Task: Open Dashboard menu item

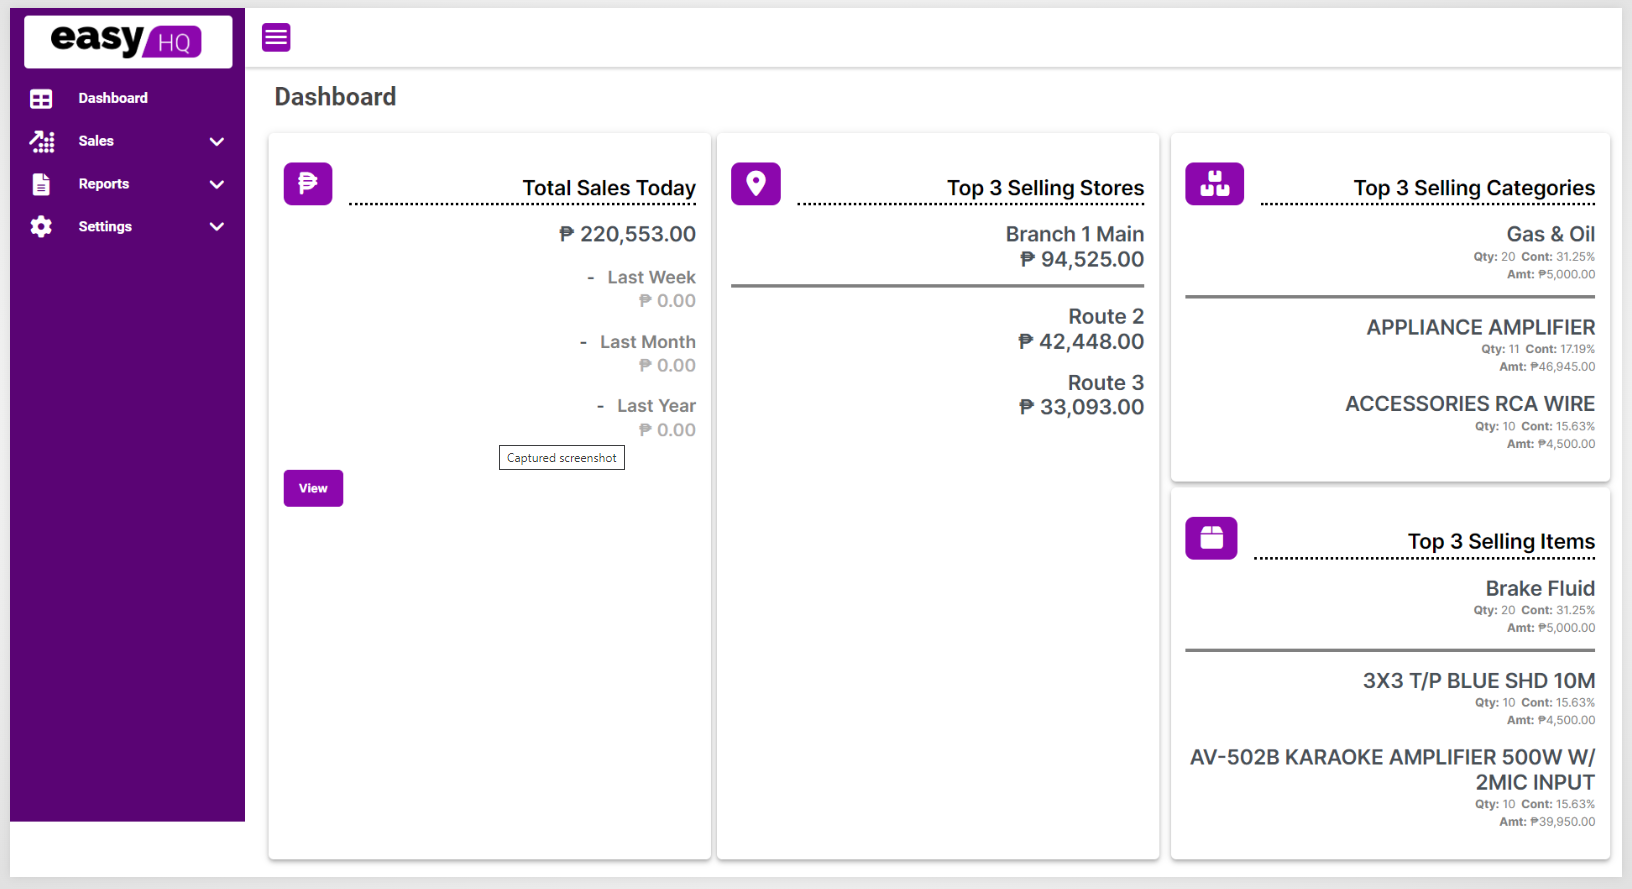Action: pos(113,98)
